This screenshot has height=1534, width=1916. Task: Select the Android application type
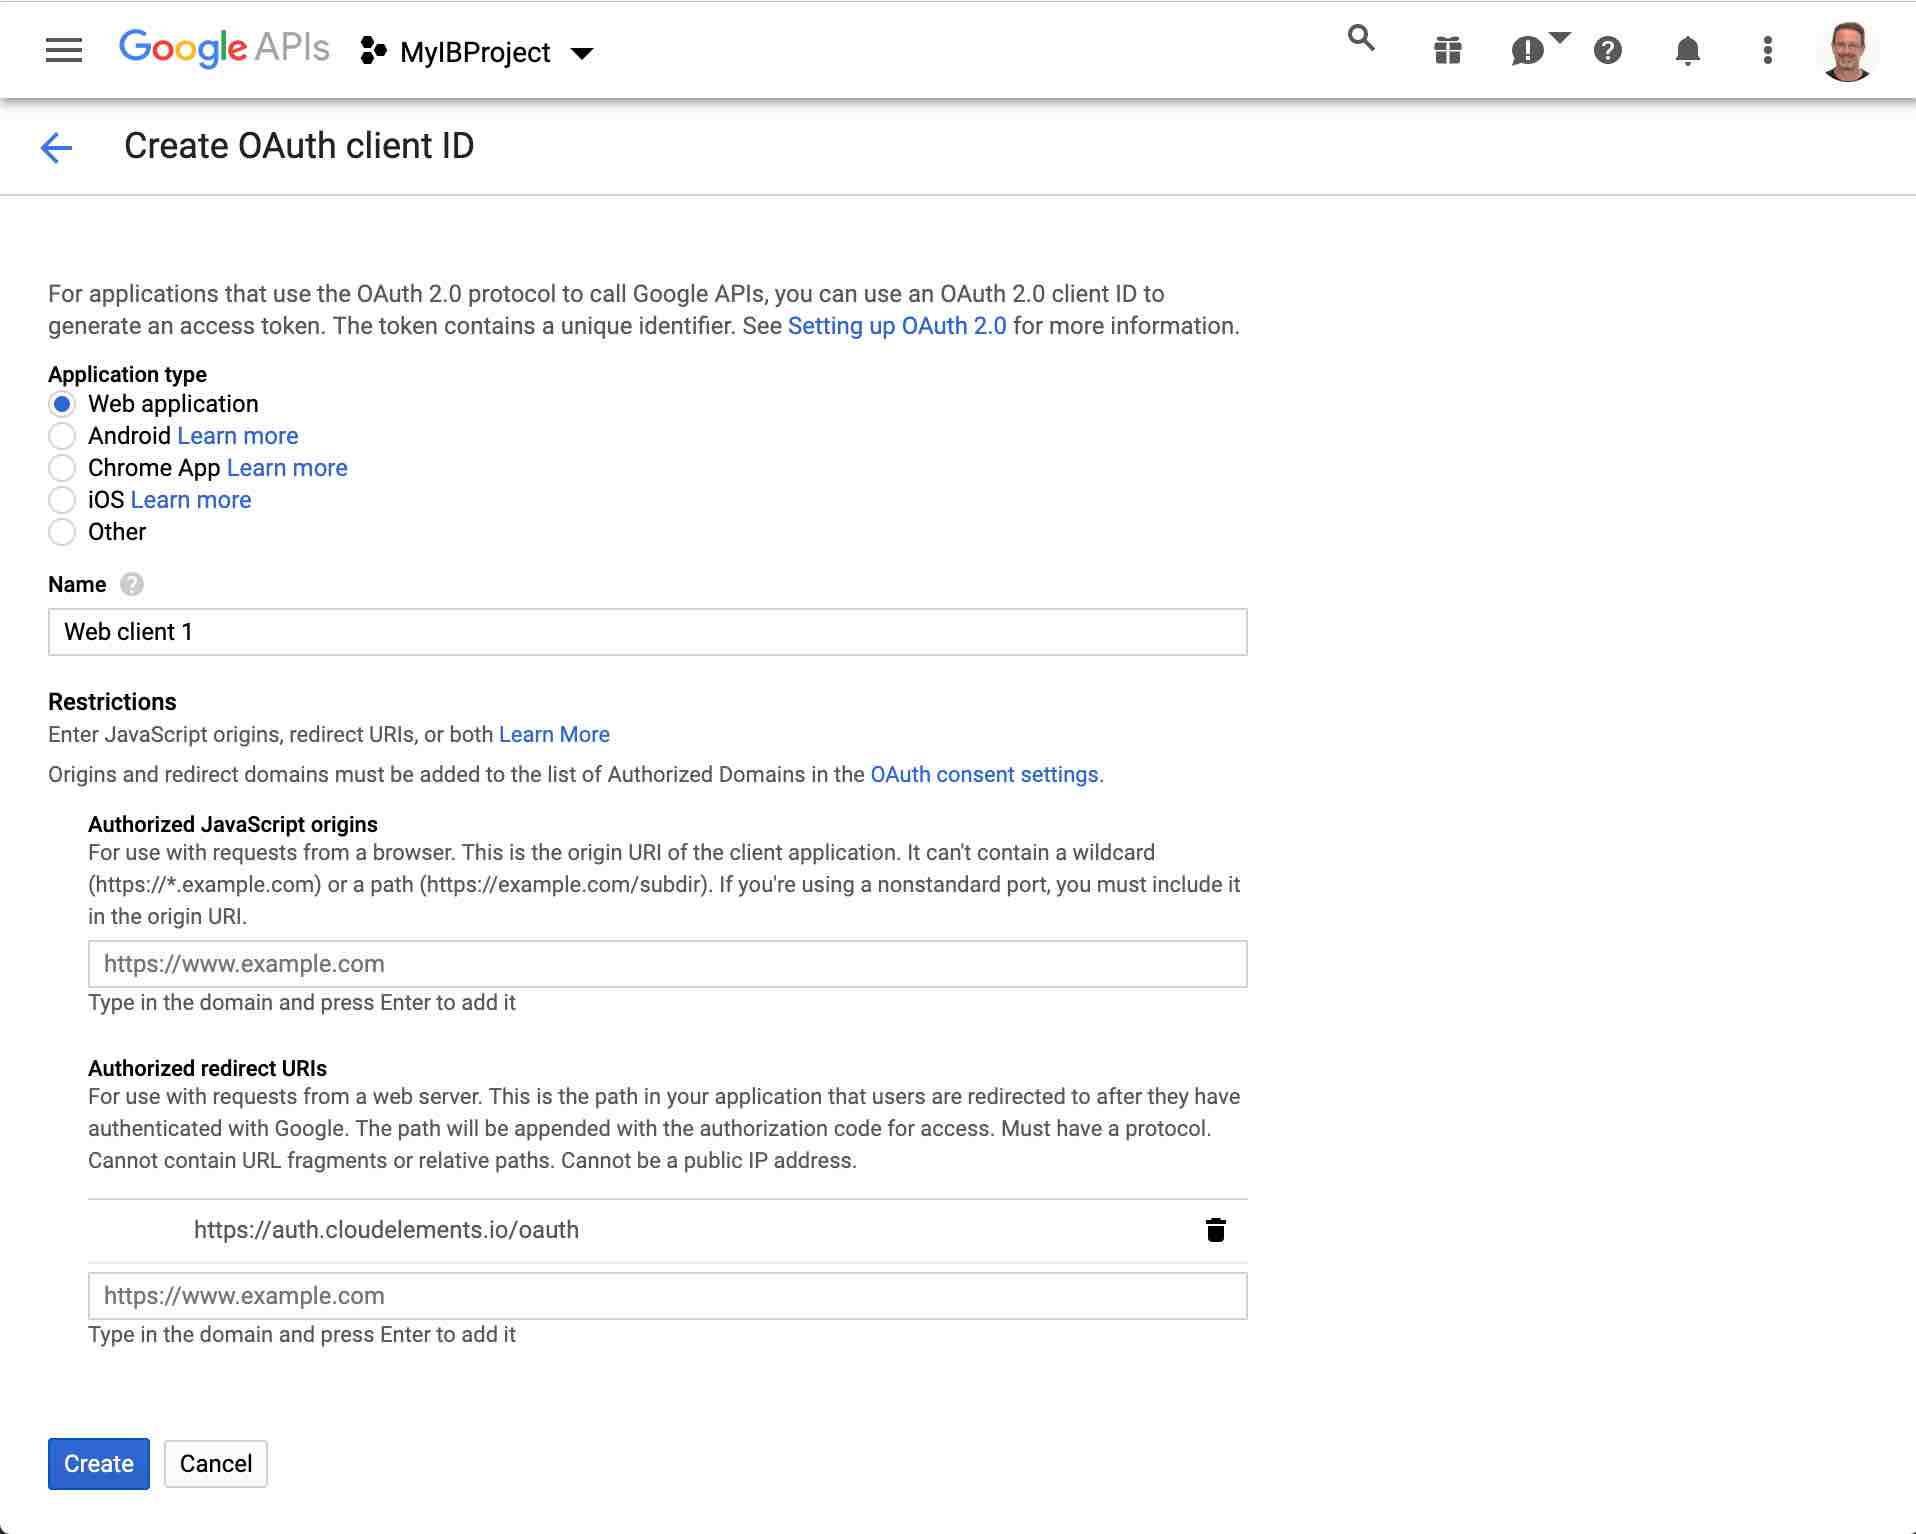(x=62, y=436)
